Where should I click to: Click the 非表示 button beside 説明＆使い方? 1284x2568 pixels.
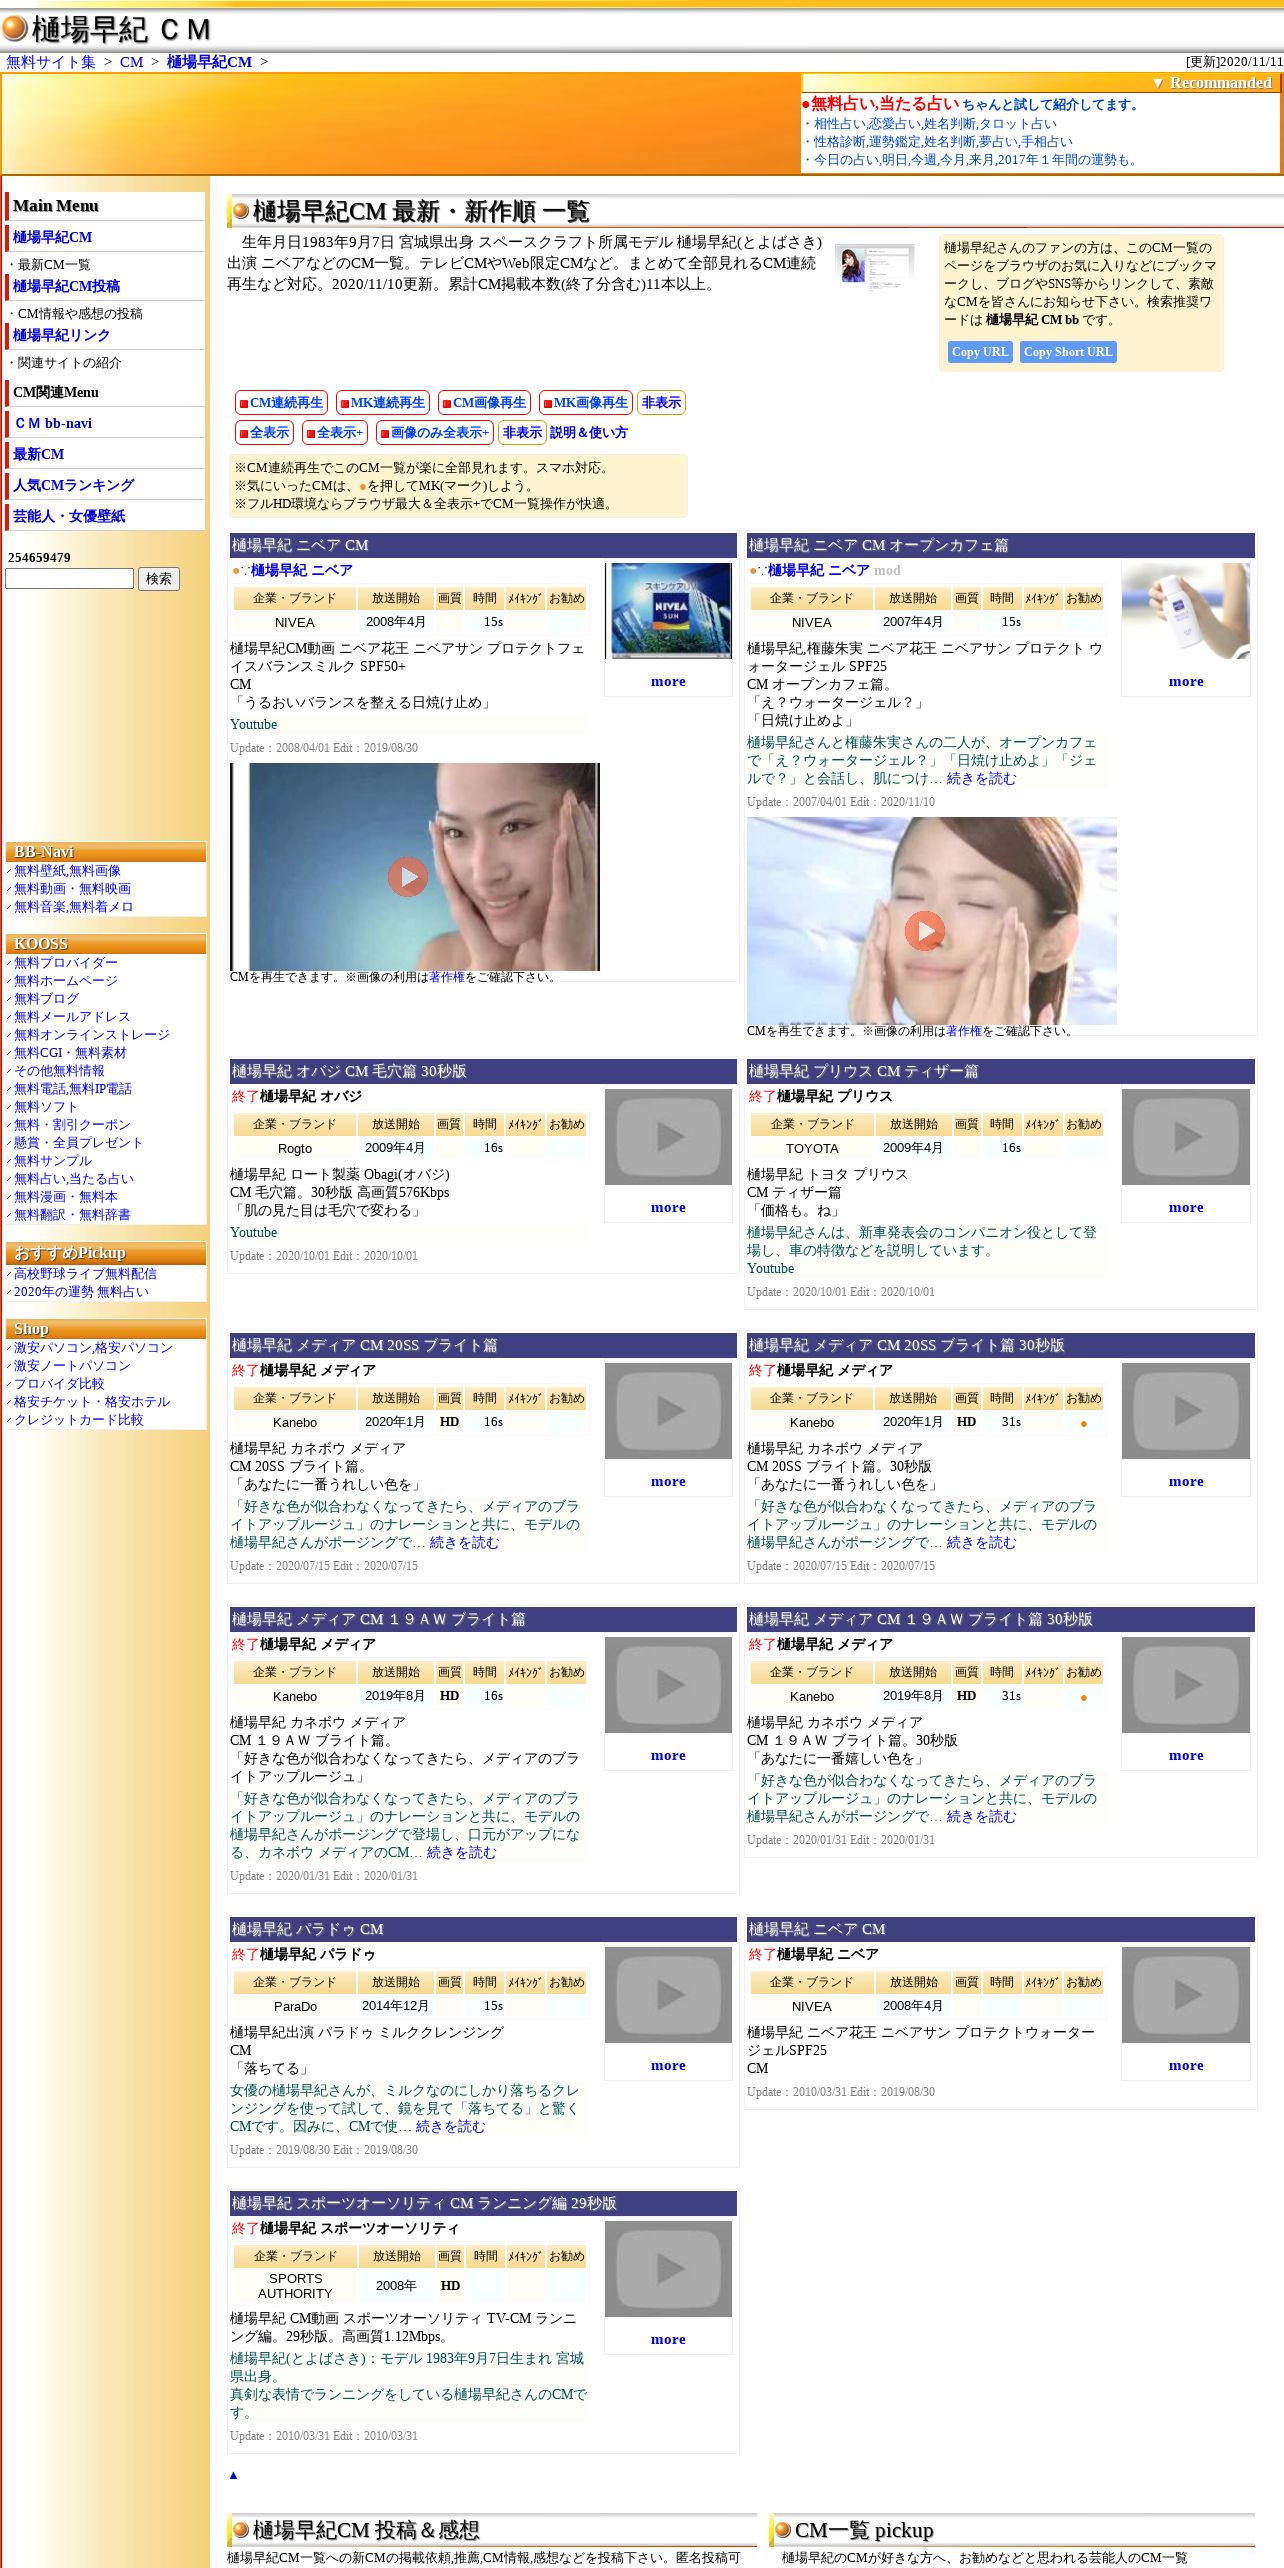(x=522, y=433)
